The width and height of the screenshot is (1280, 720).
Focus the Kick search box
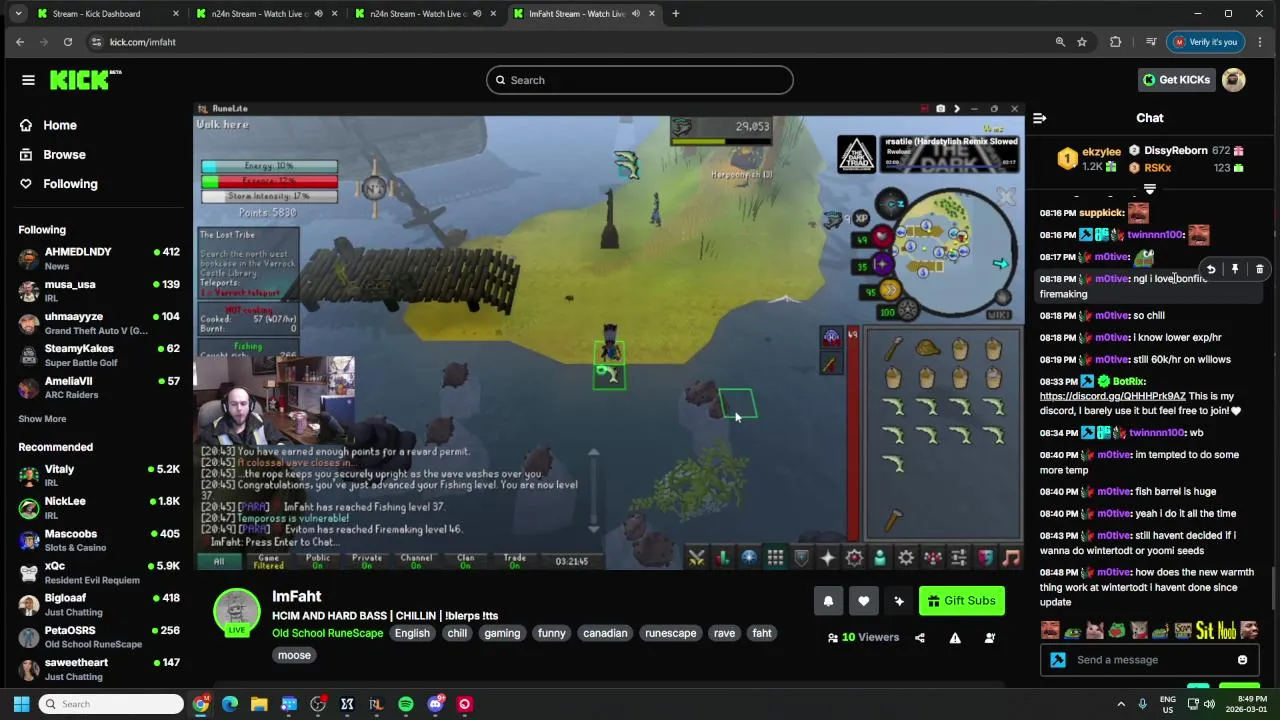click(x=640, y=80)
